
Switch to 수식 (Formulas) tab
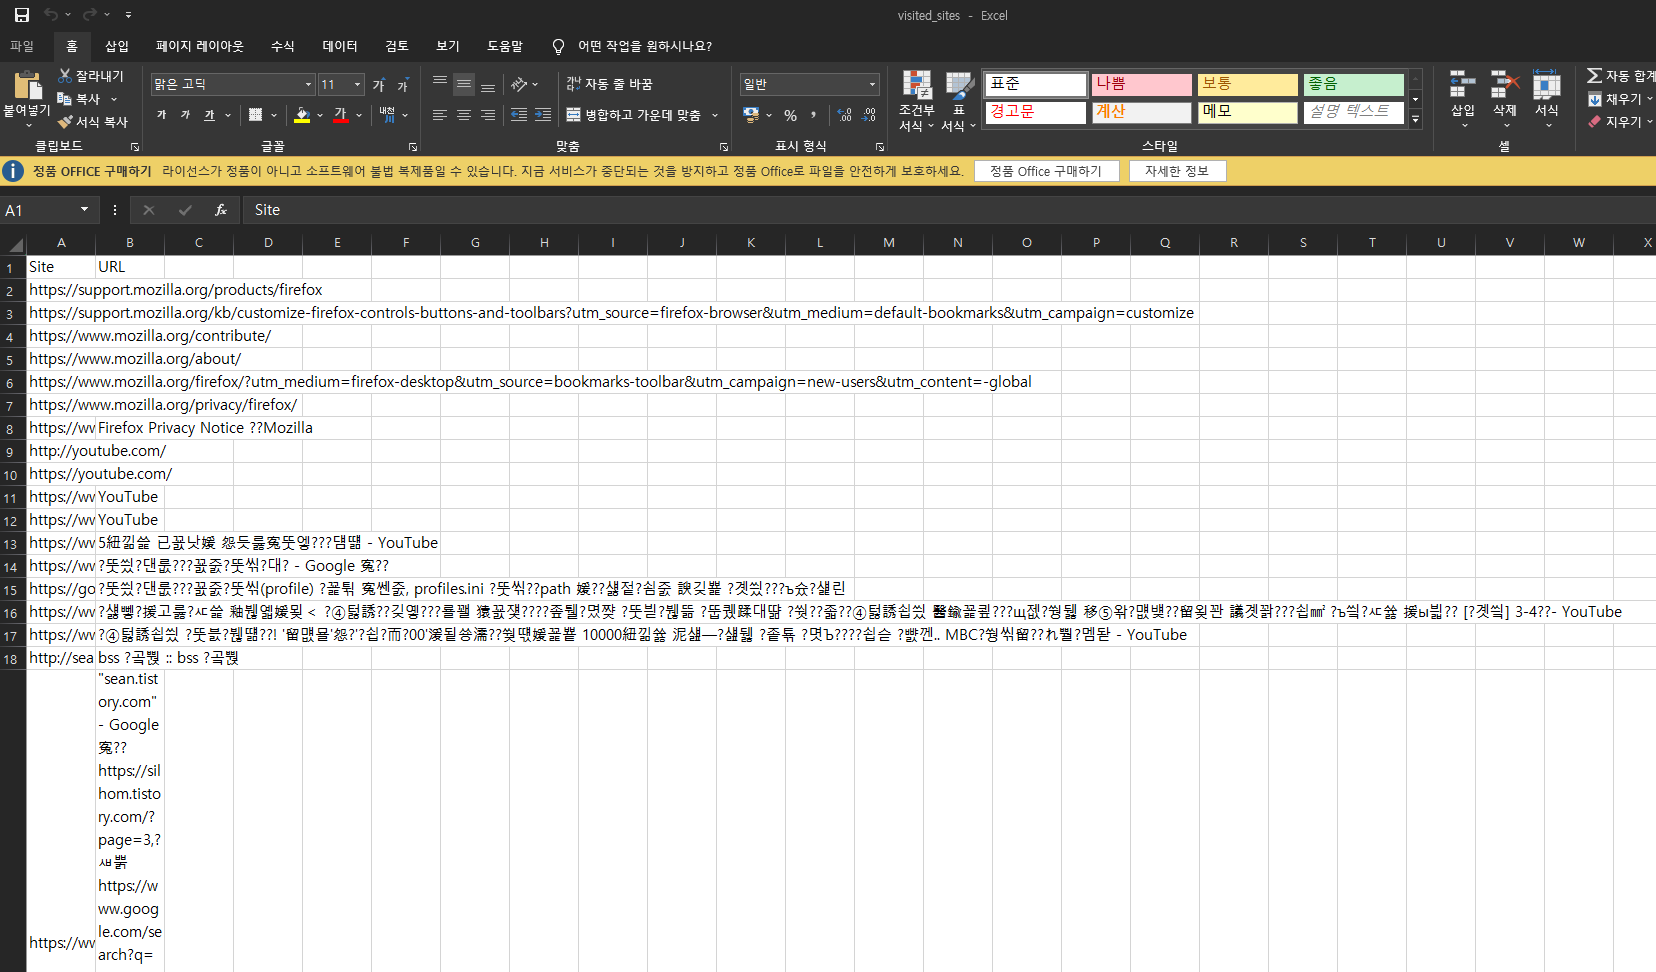coord(283,46)
